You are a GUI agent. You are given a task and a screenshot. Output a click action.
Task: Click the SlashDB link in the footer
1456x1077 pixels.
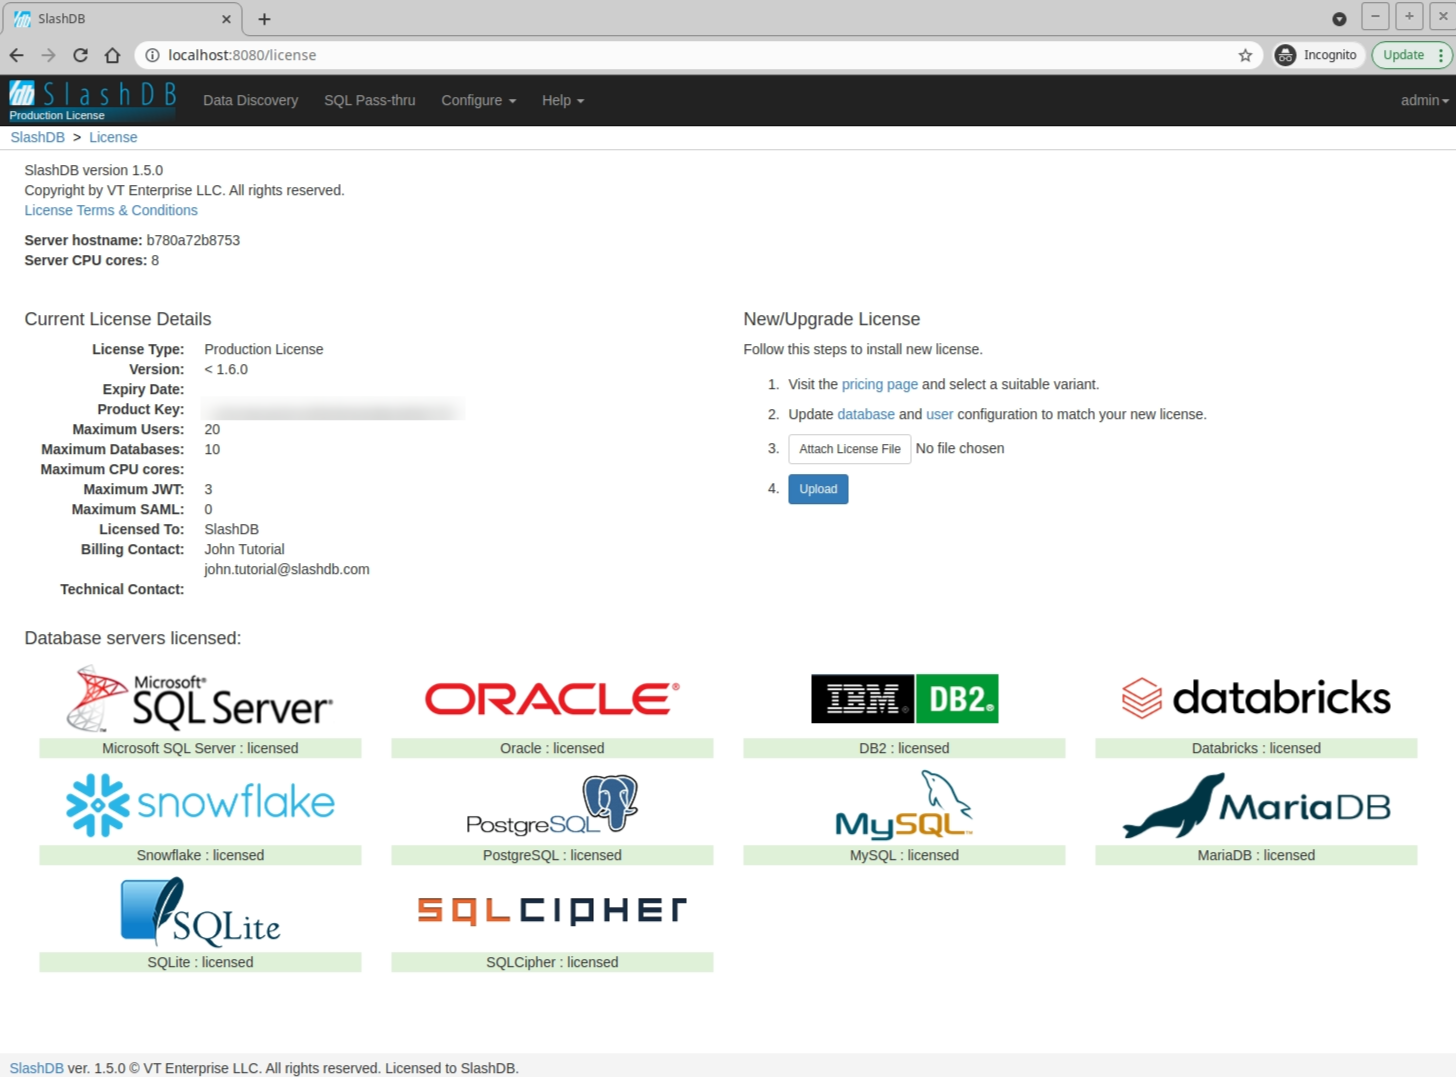pos(36,1068)
